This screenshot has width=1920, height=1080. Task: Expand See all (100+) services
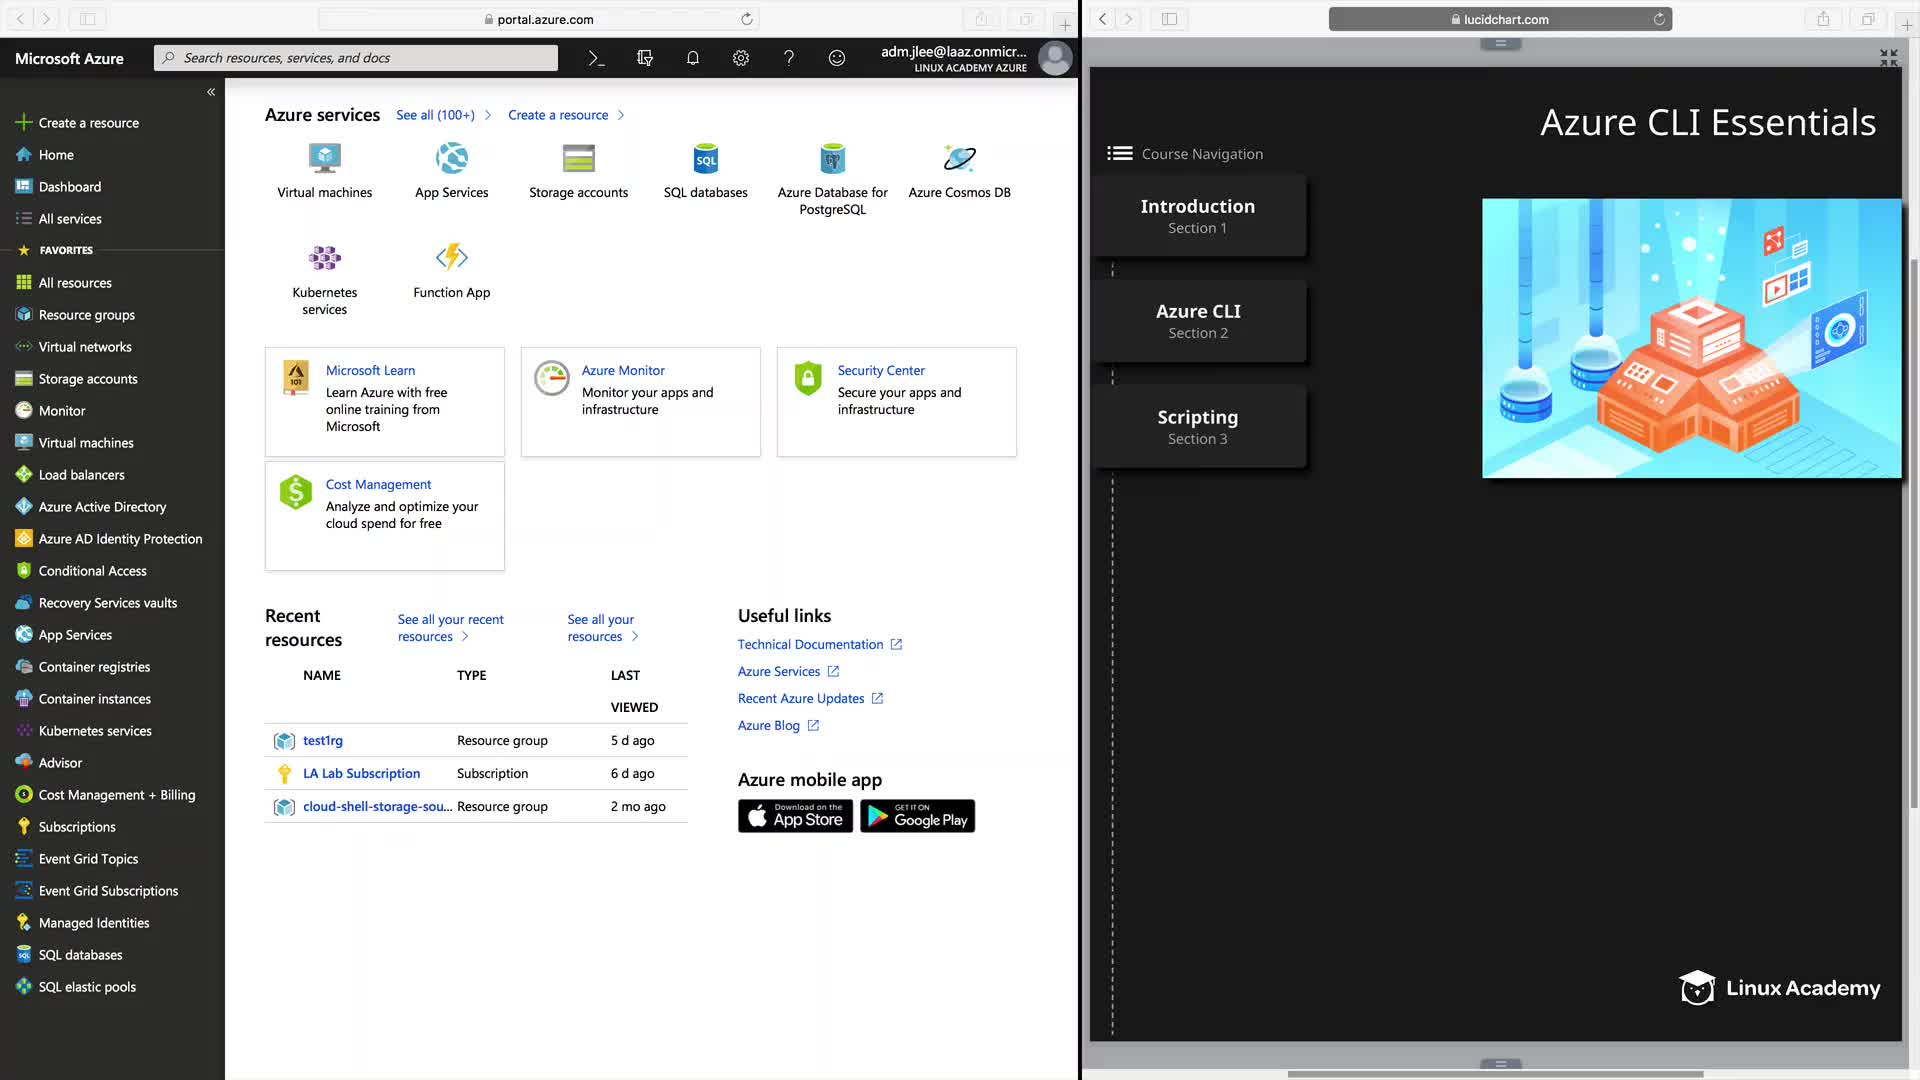click(x=436, y=115)
